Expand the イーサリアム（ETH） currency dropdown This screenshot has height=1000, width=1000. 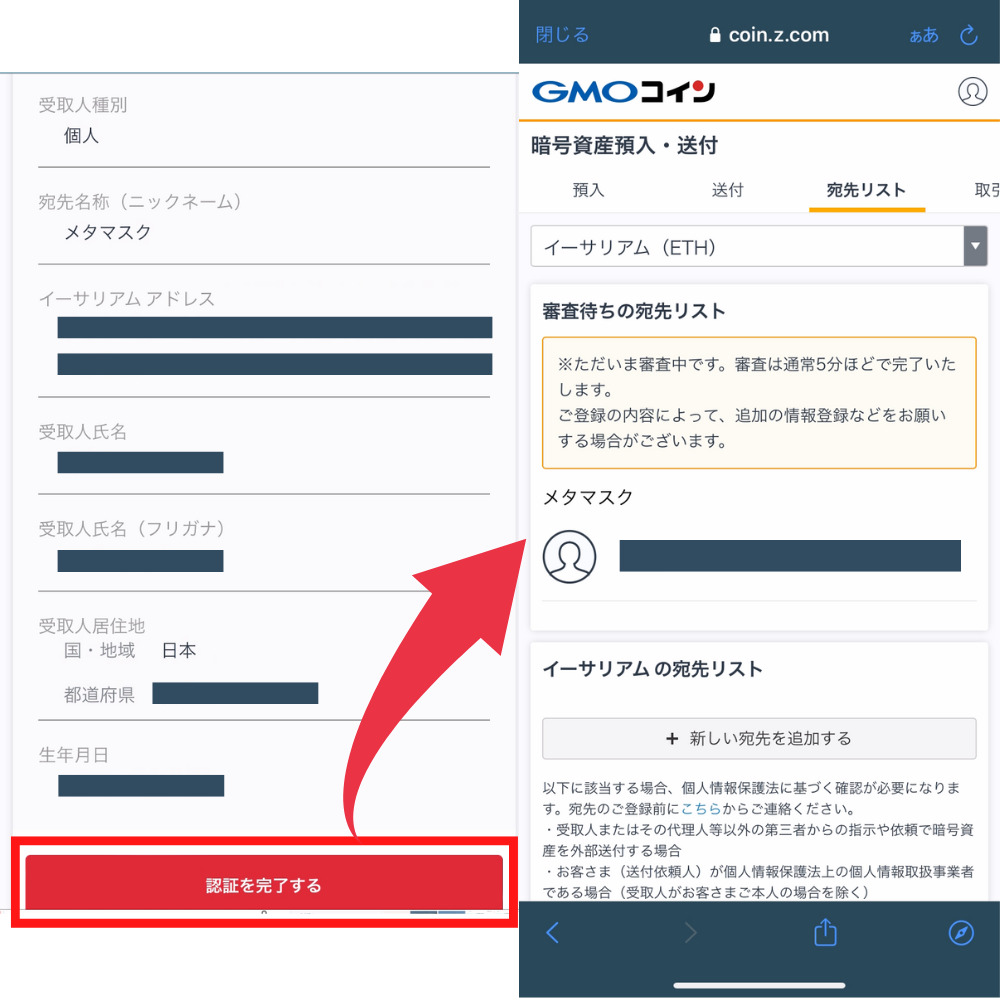(x=758, y=246)
